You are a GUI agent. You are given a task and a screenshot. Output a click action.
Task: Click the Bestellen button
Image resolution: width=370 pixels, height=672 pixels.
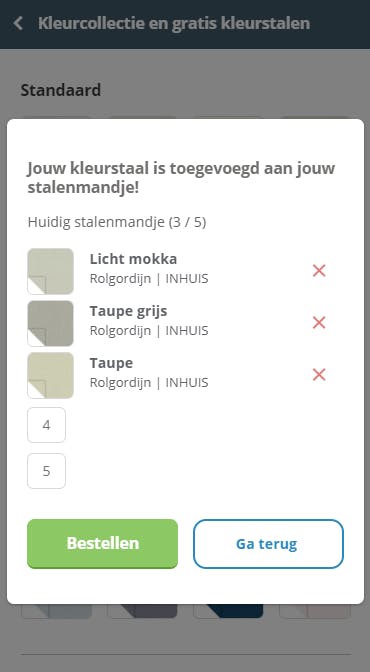coord(102,543)
